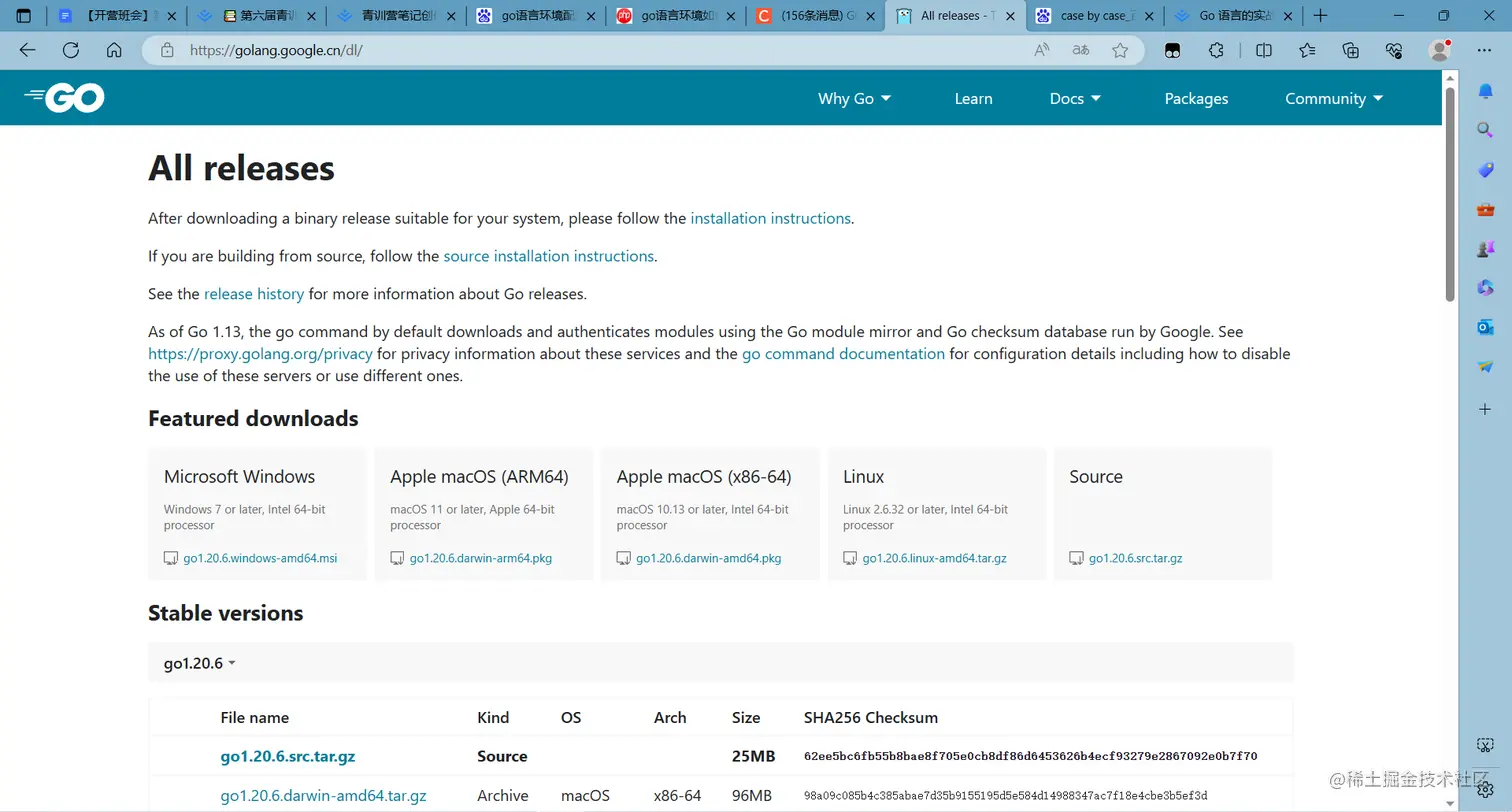
Task: Download go1.20.6.linux-amd64.tar.gz from featured downloads
Action: coord(935,558)
